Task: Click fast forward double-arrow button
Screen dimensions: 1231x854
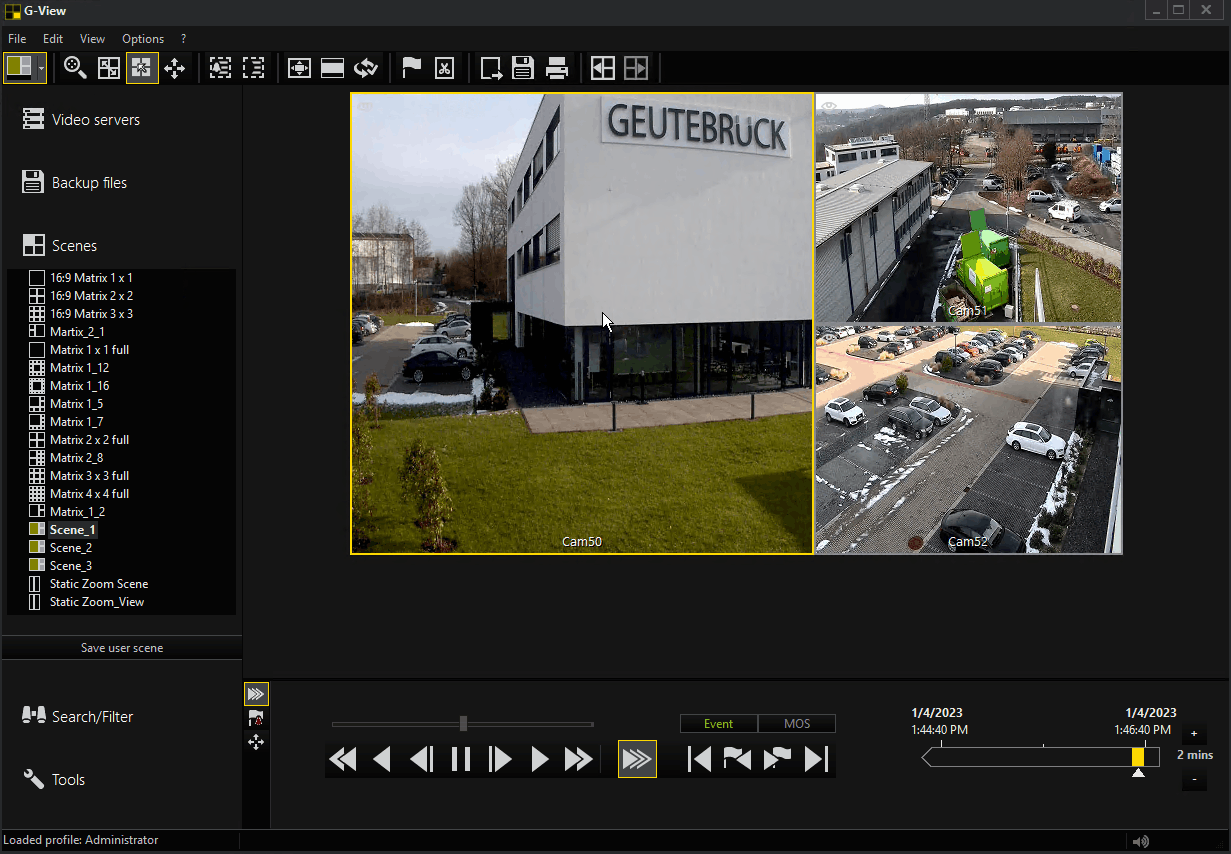Action: coord(579,760)
